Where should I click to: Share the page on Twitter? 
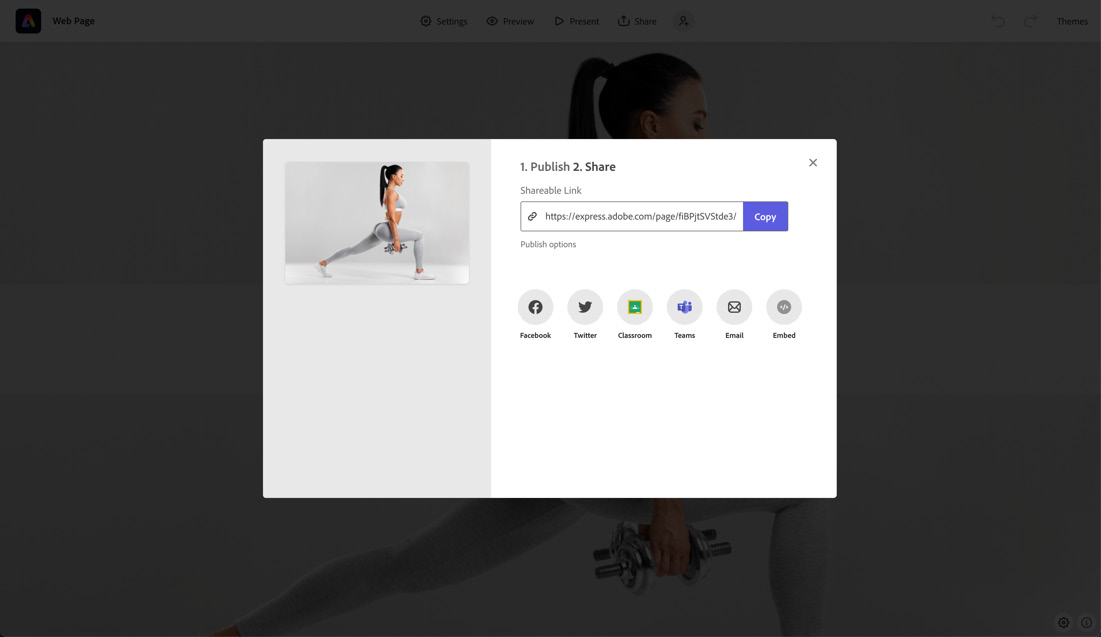[x=585, y=307]
